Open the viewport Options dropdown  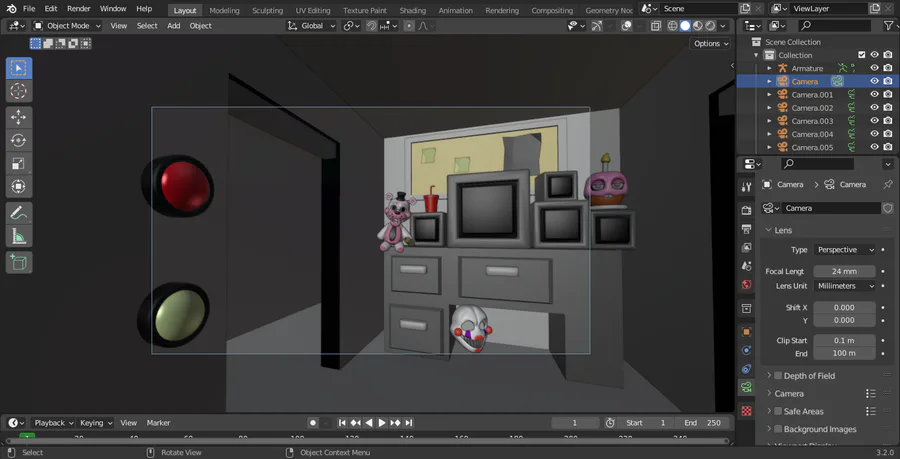[711, 44]
